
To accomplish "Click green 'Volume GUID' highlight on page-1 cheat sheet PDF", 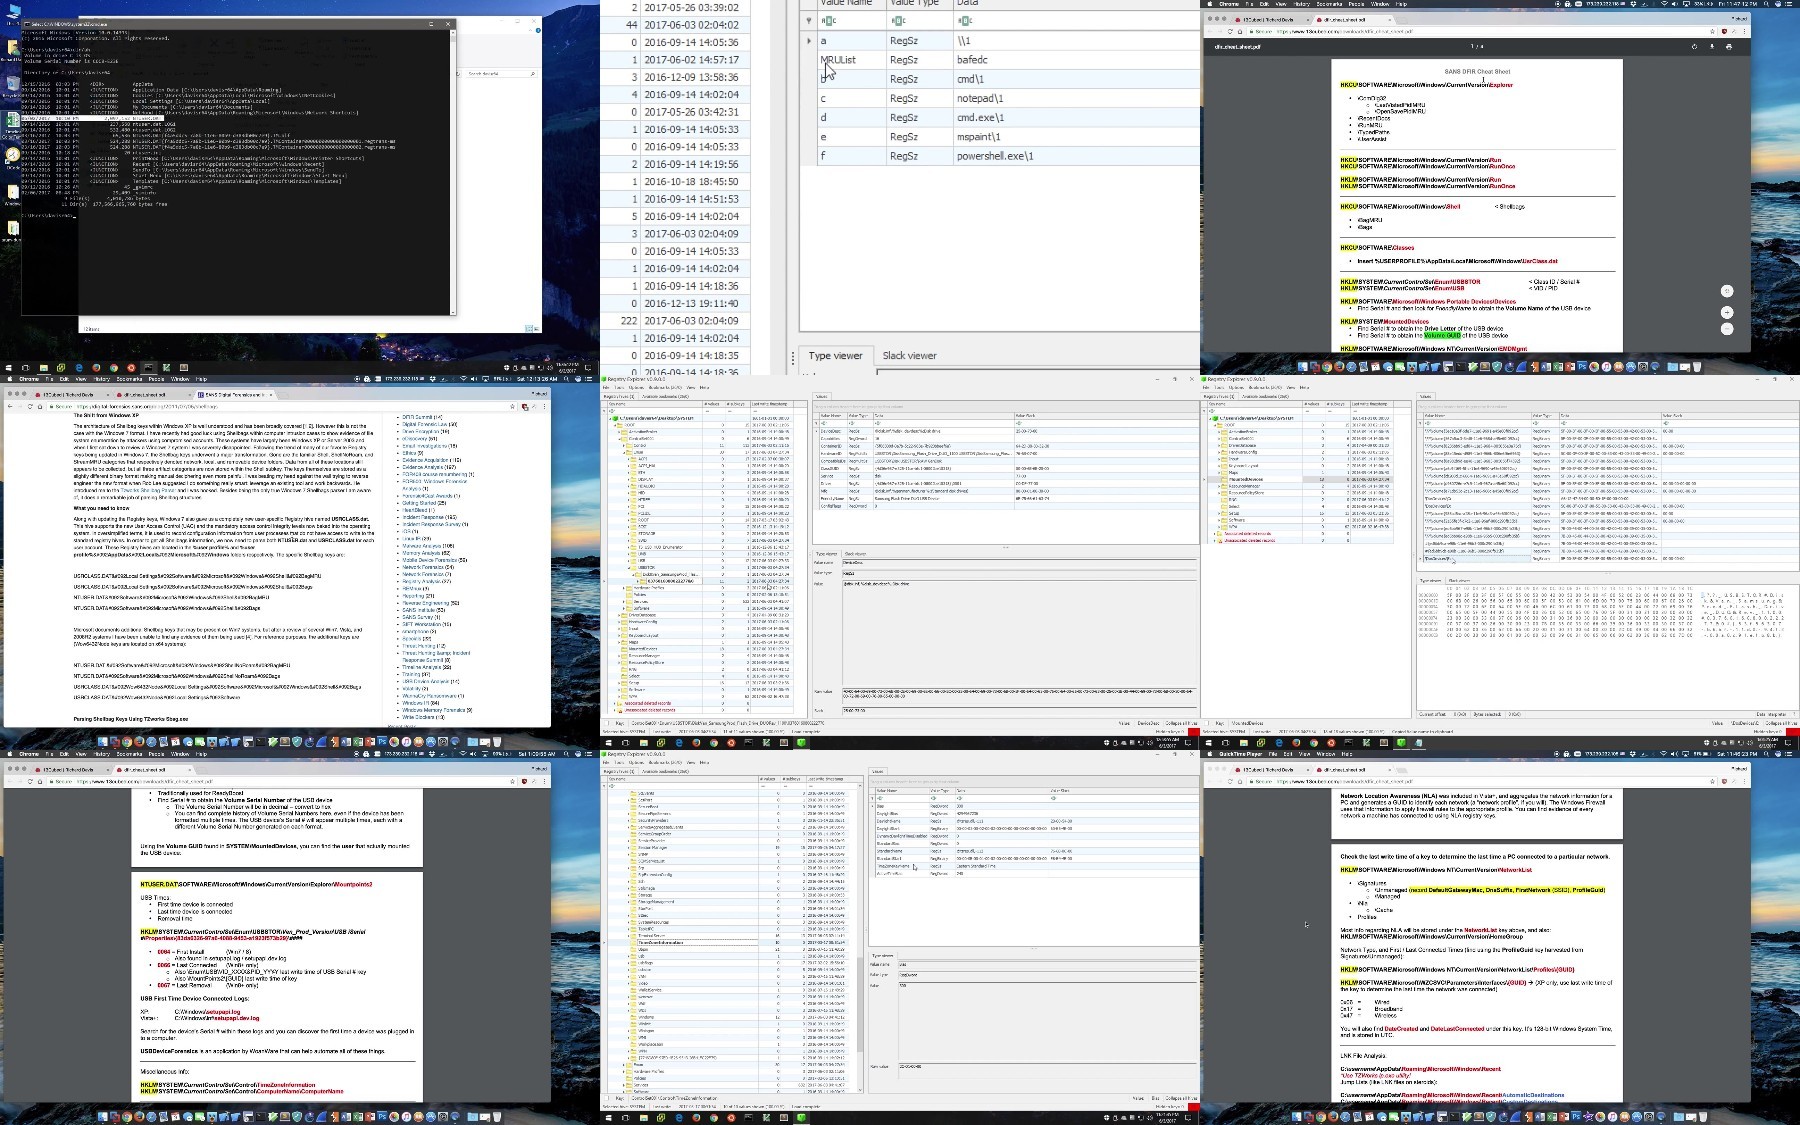I will [x=1440, y=336].
